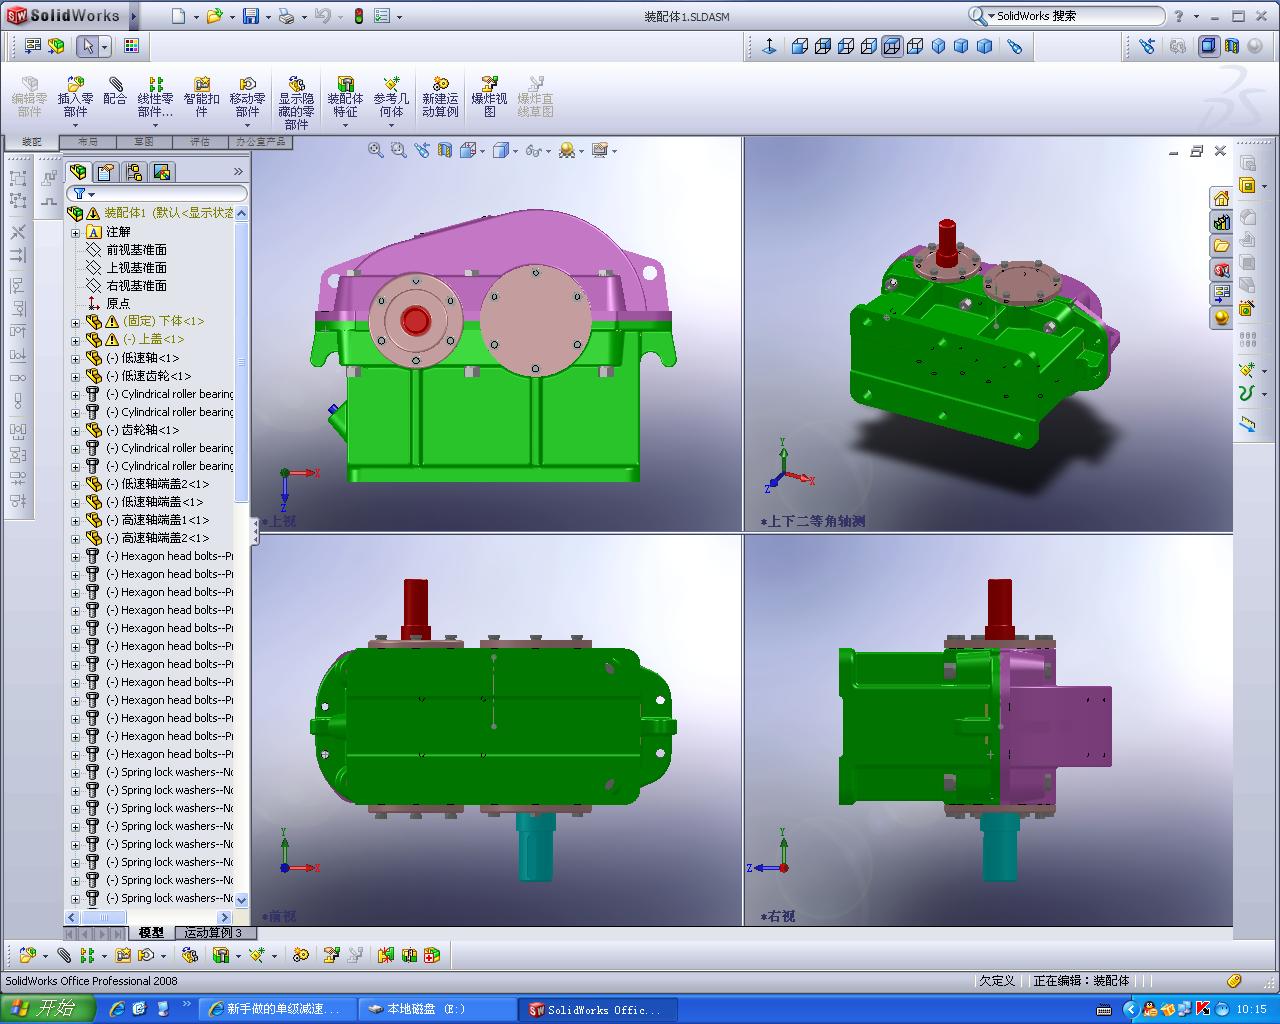Click the Normal To view icon
Viewport: 1280px width, 1024px height.
(769, 46)
